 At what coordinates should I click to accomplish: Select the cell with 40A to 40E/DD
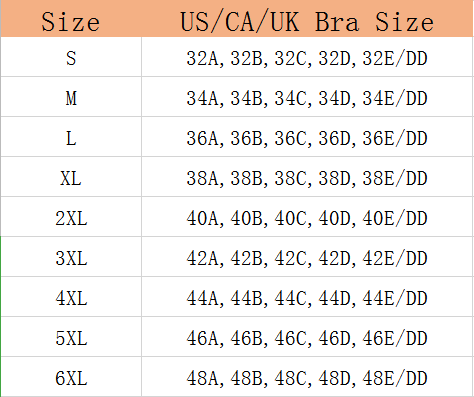(x=307, y=217)
